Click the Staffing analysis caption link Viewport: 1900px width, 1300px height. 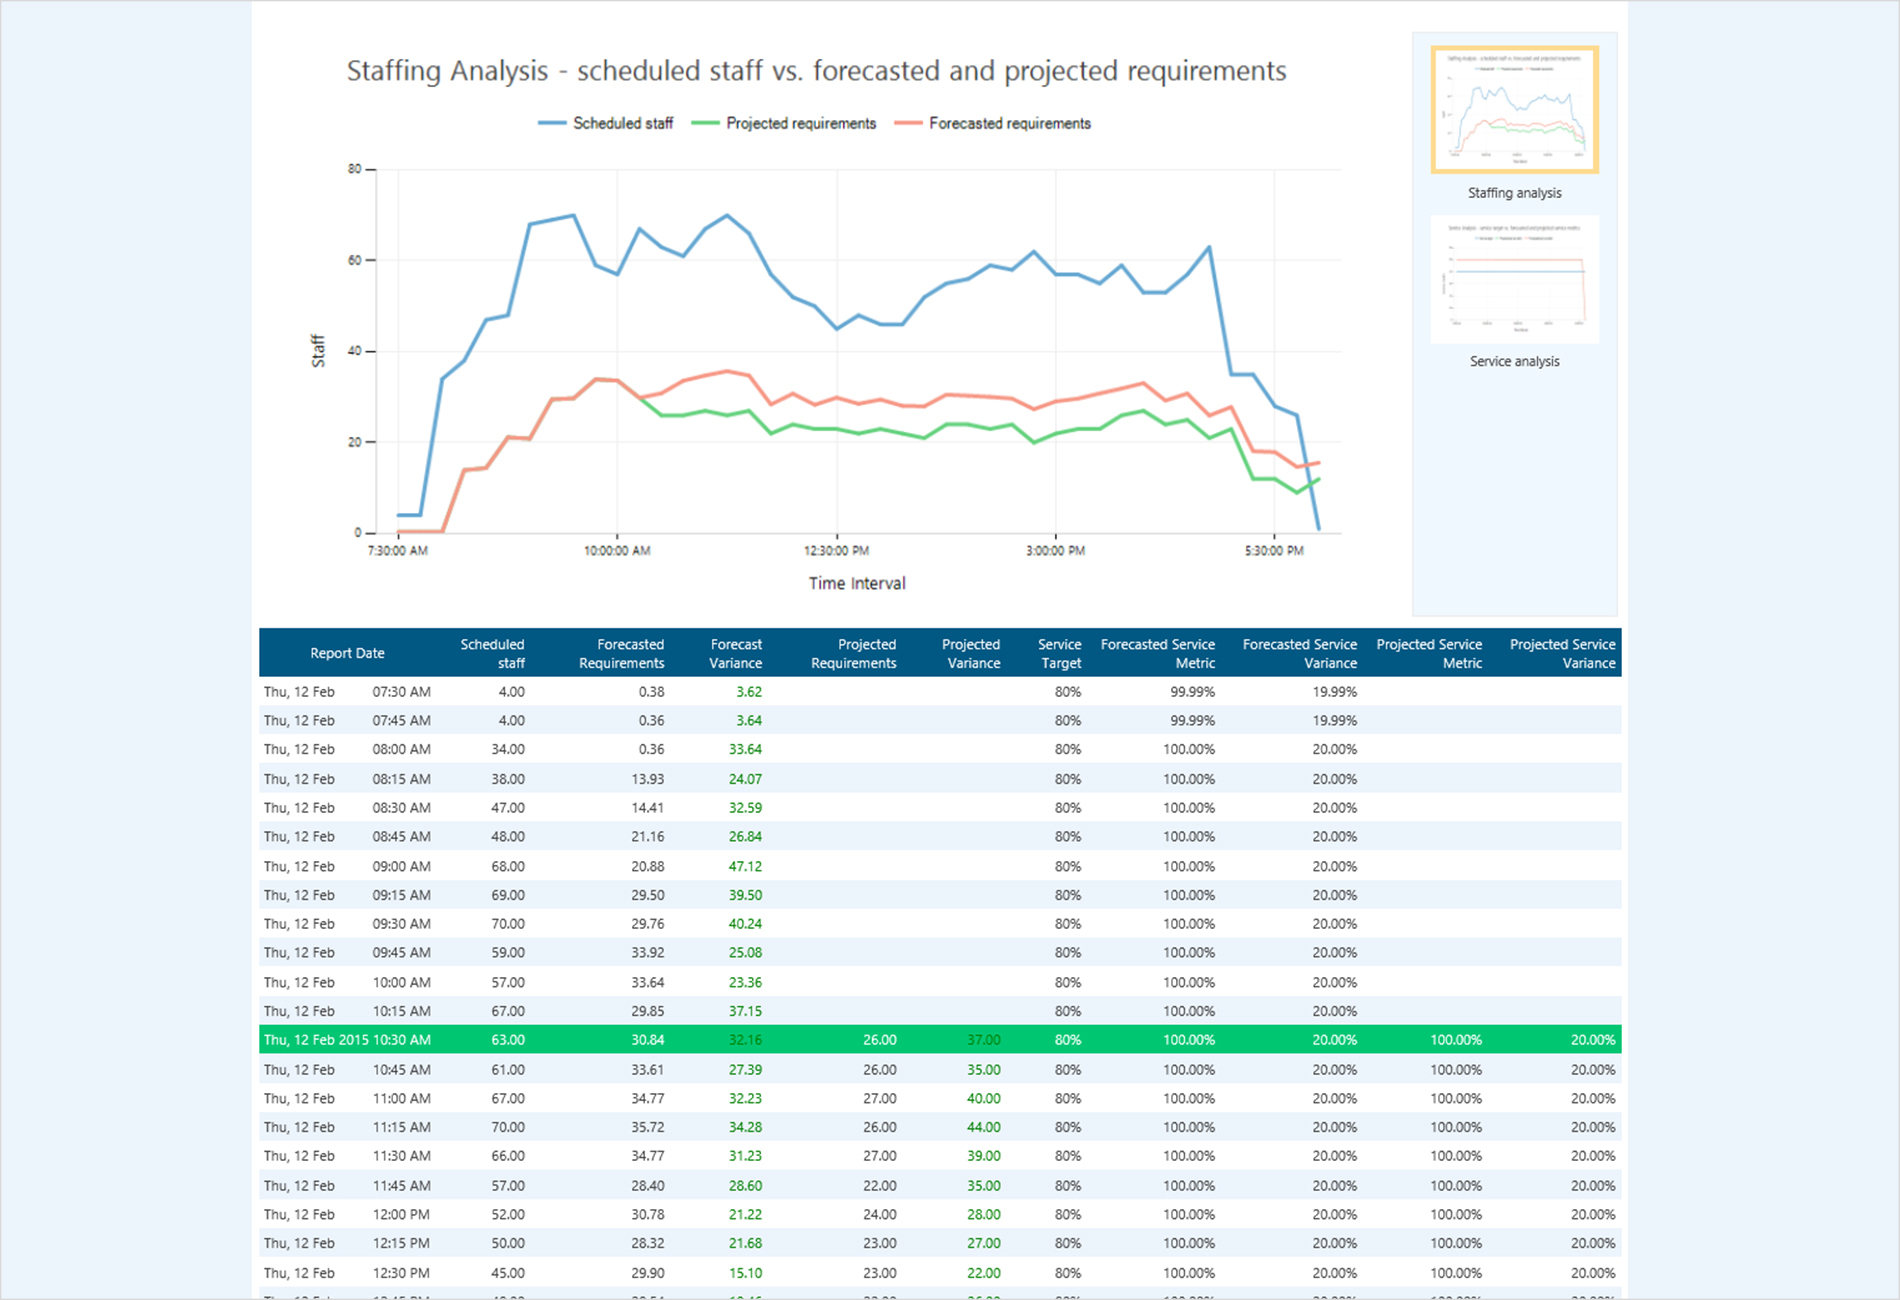(1514, 193)
